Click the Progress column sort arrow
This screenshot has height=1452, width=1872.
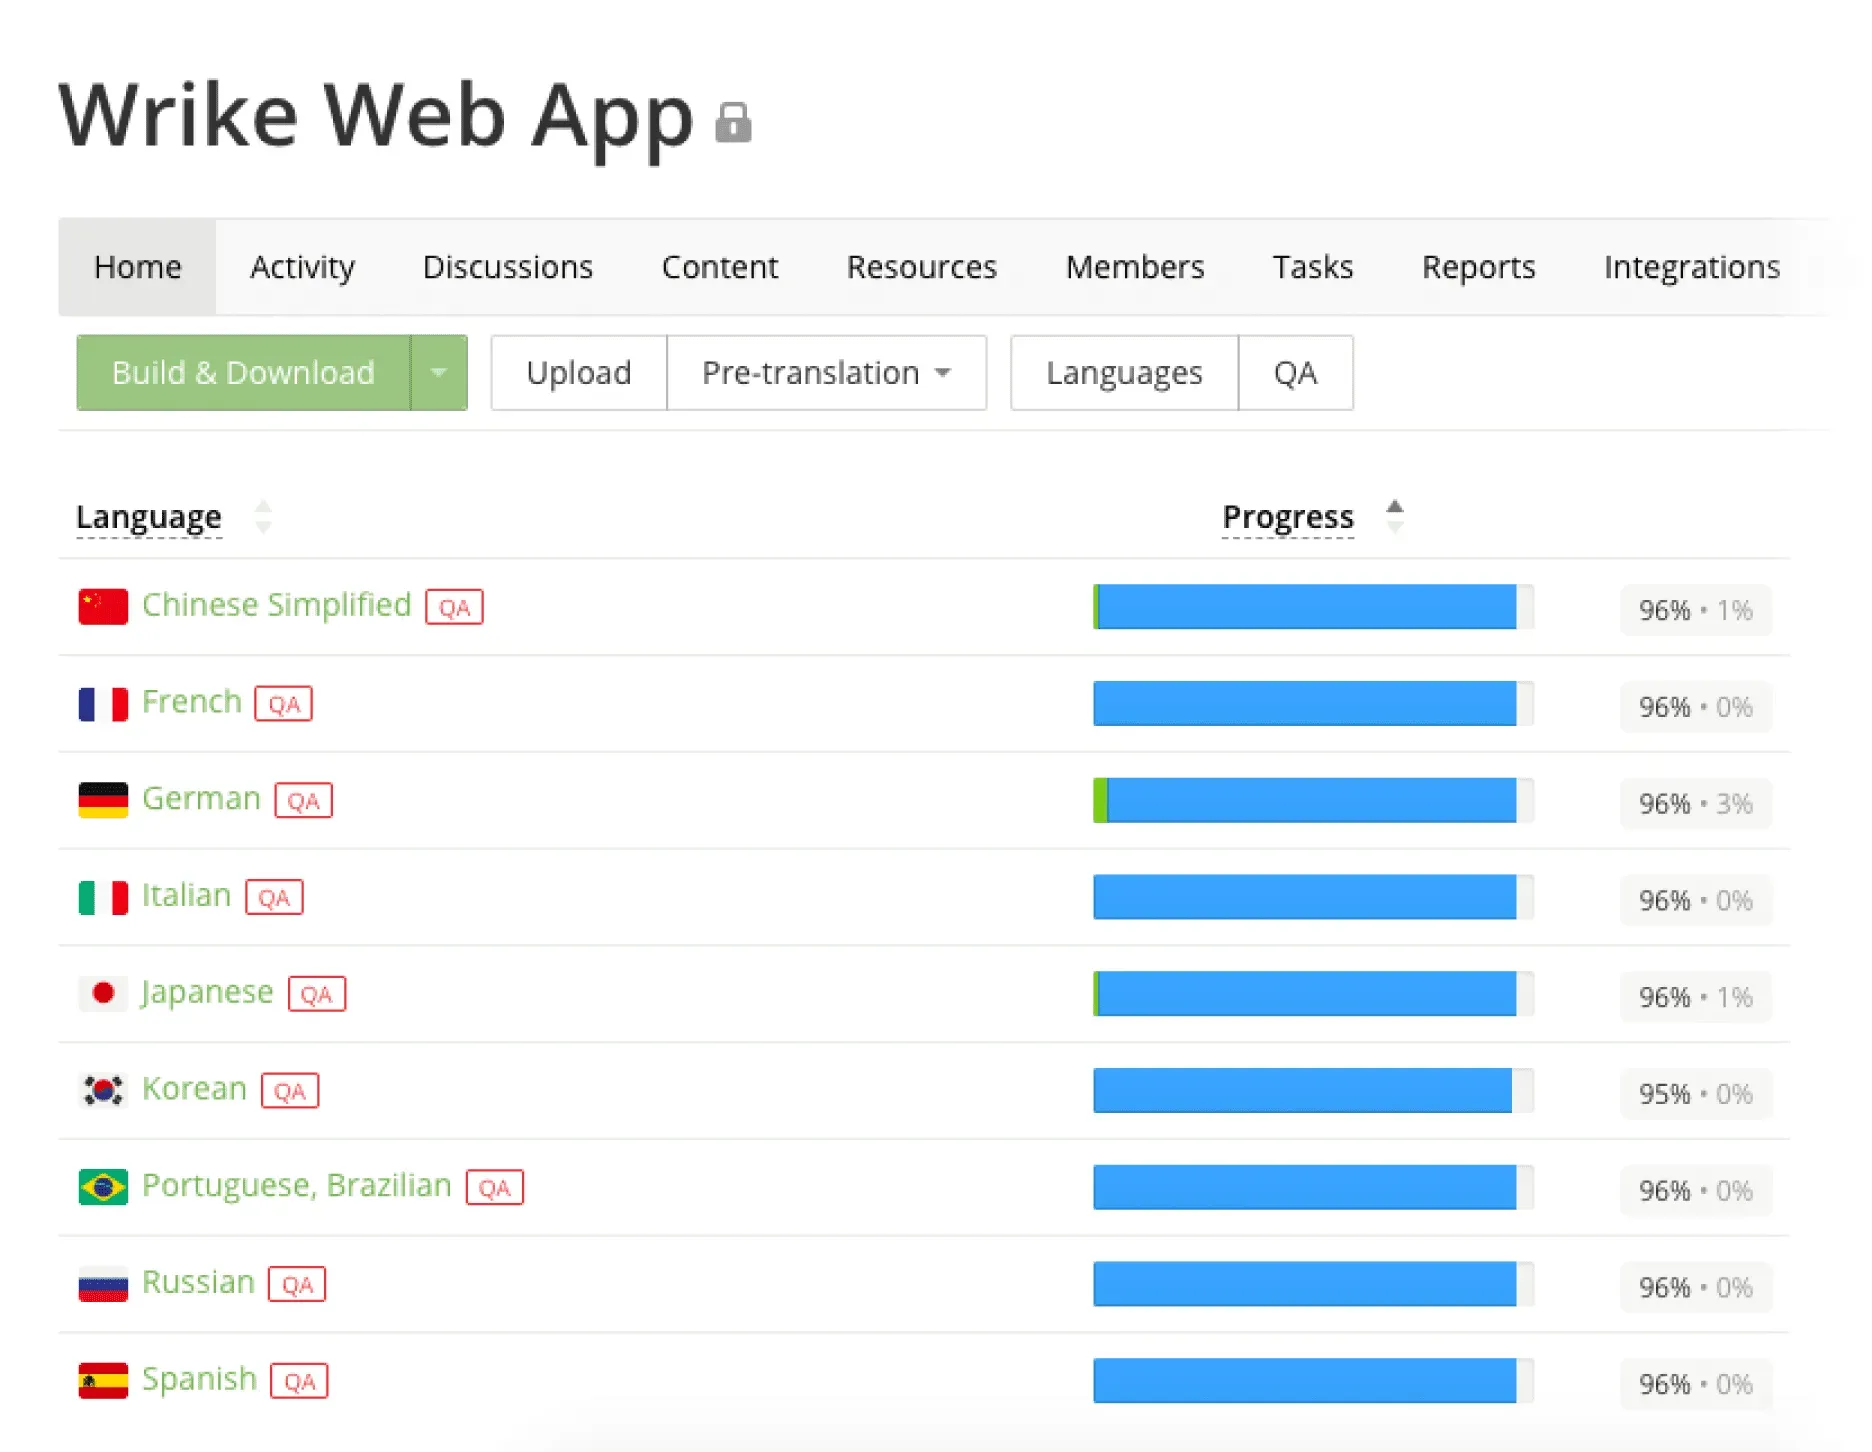[x=1396, y=516]
